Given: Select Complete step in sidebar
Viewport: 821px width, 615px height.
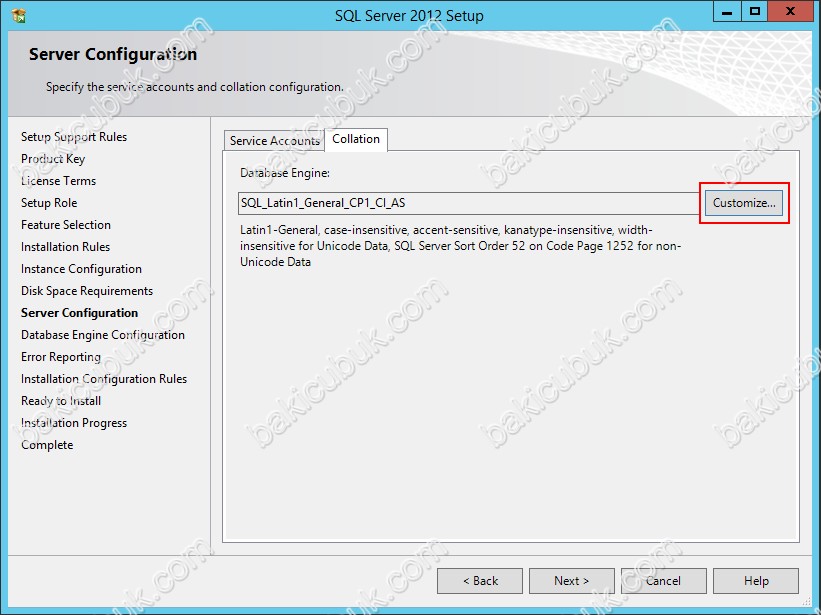Looking at the screenshot, I should pyautogui.click(x=47, y=445).
